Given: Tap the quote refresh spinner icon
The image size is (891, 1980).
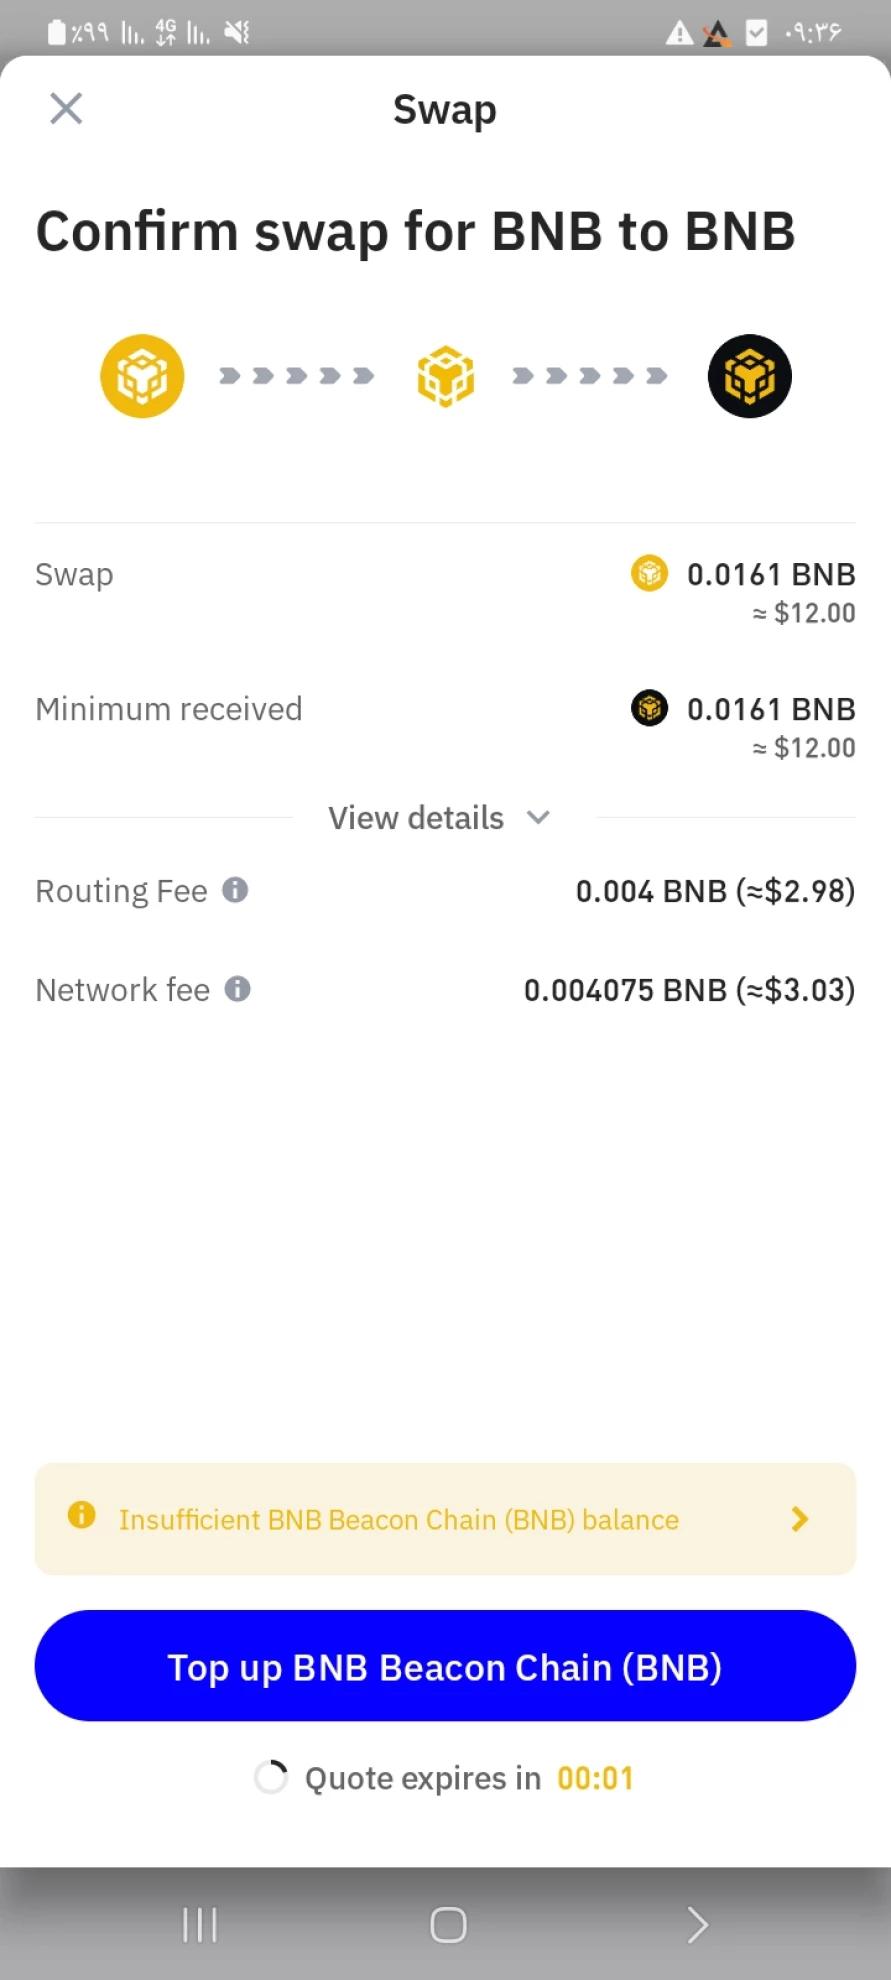Looking at the screenshot, I should 271,1777.
